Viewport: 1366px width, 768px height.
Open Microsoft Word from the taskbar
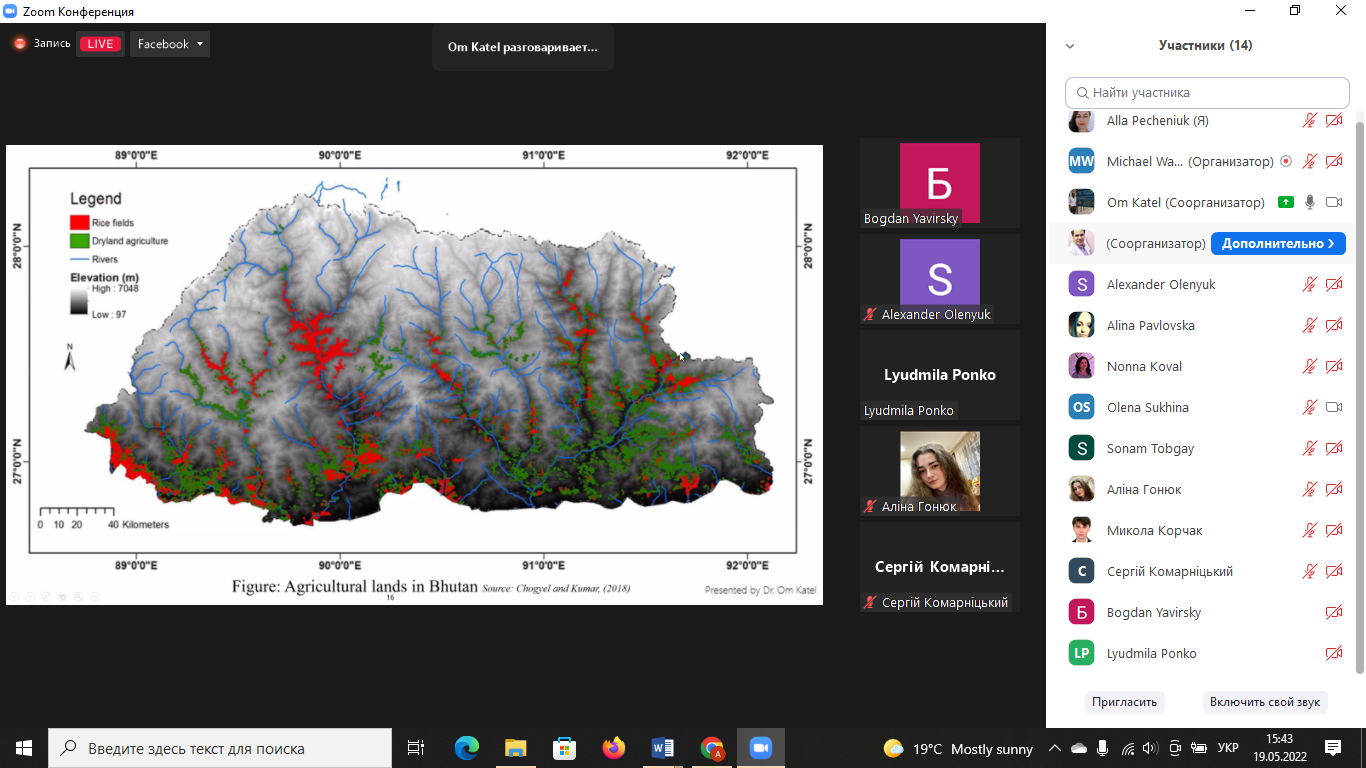(662, 748)
